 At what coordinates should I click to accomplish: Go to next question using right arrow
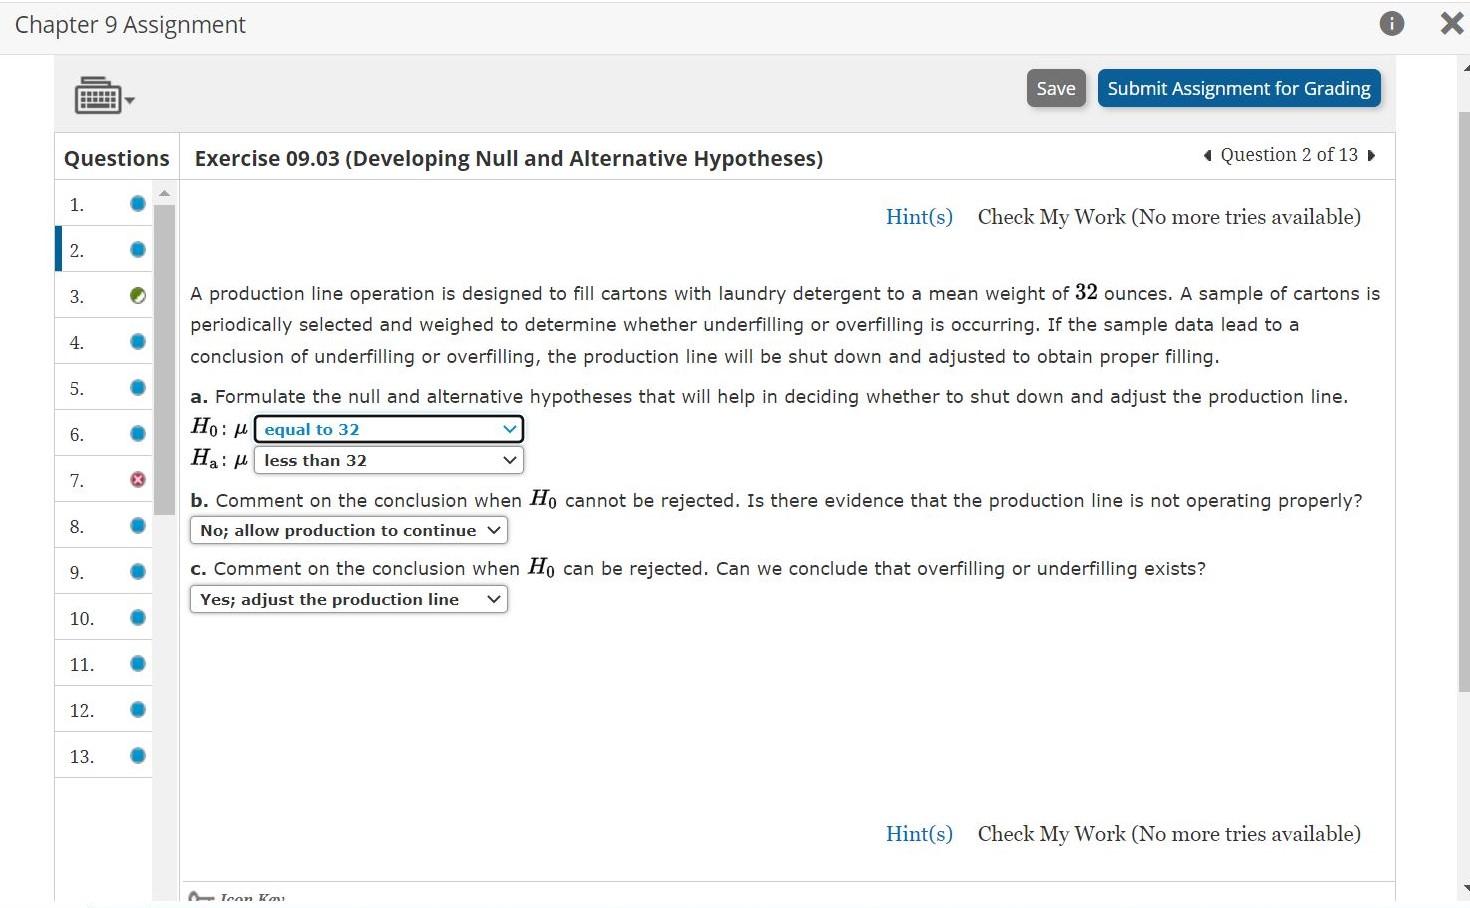[1371, 155]
